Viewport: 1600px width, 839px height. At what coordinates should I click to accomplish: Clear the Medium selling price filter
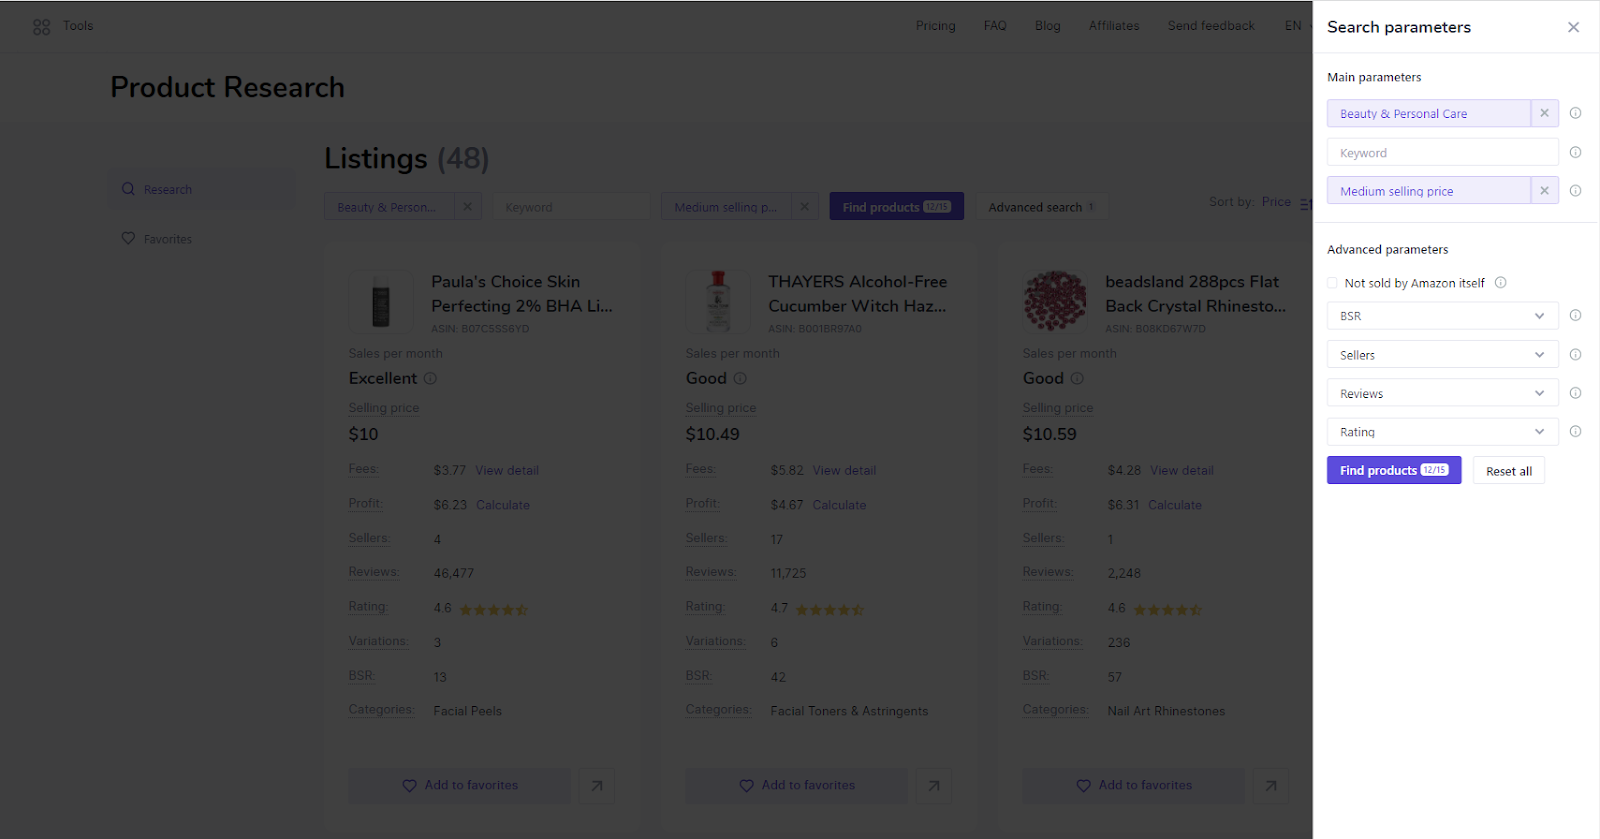point(1544,191)
